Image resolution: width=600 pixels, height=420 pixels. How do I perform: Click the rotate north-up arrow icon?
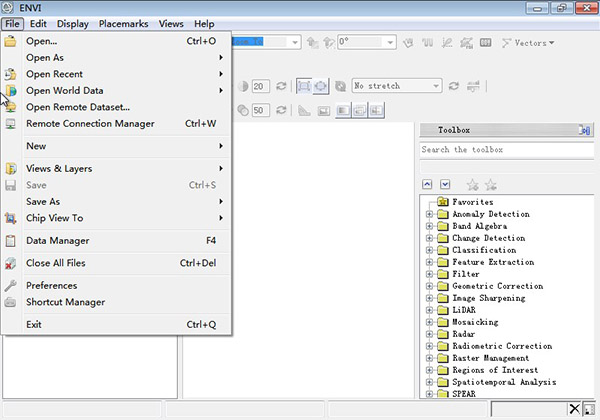pyautogui.click(x=313, y=43)
